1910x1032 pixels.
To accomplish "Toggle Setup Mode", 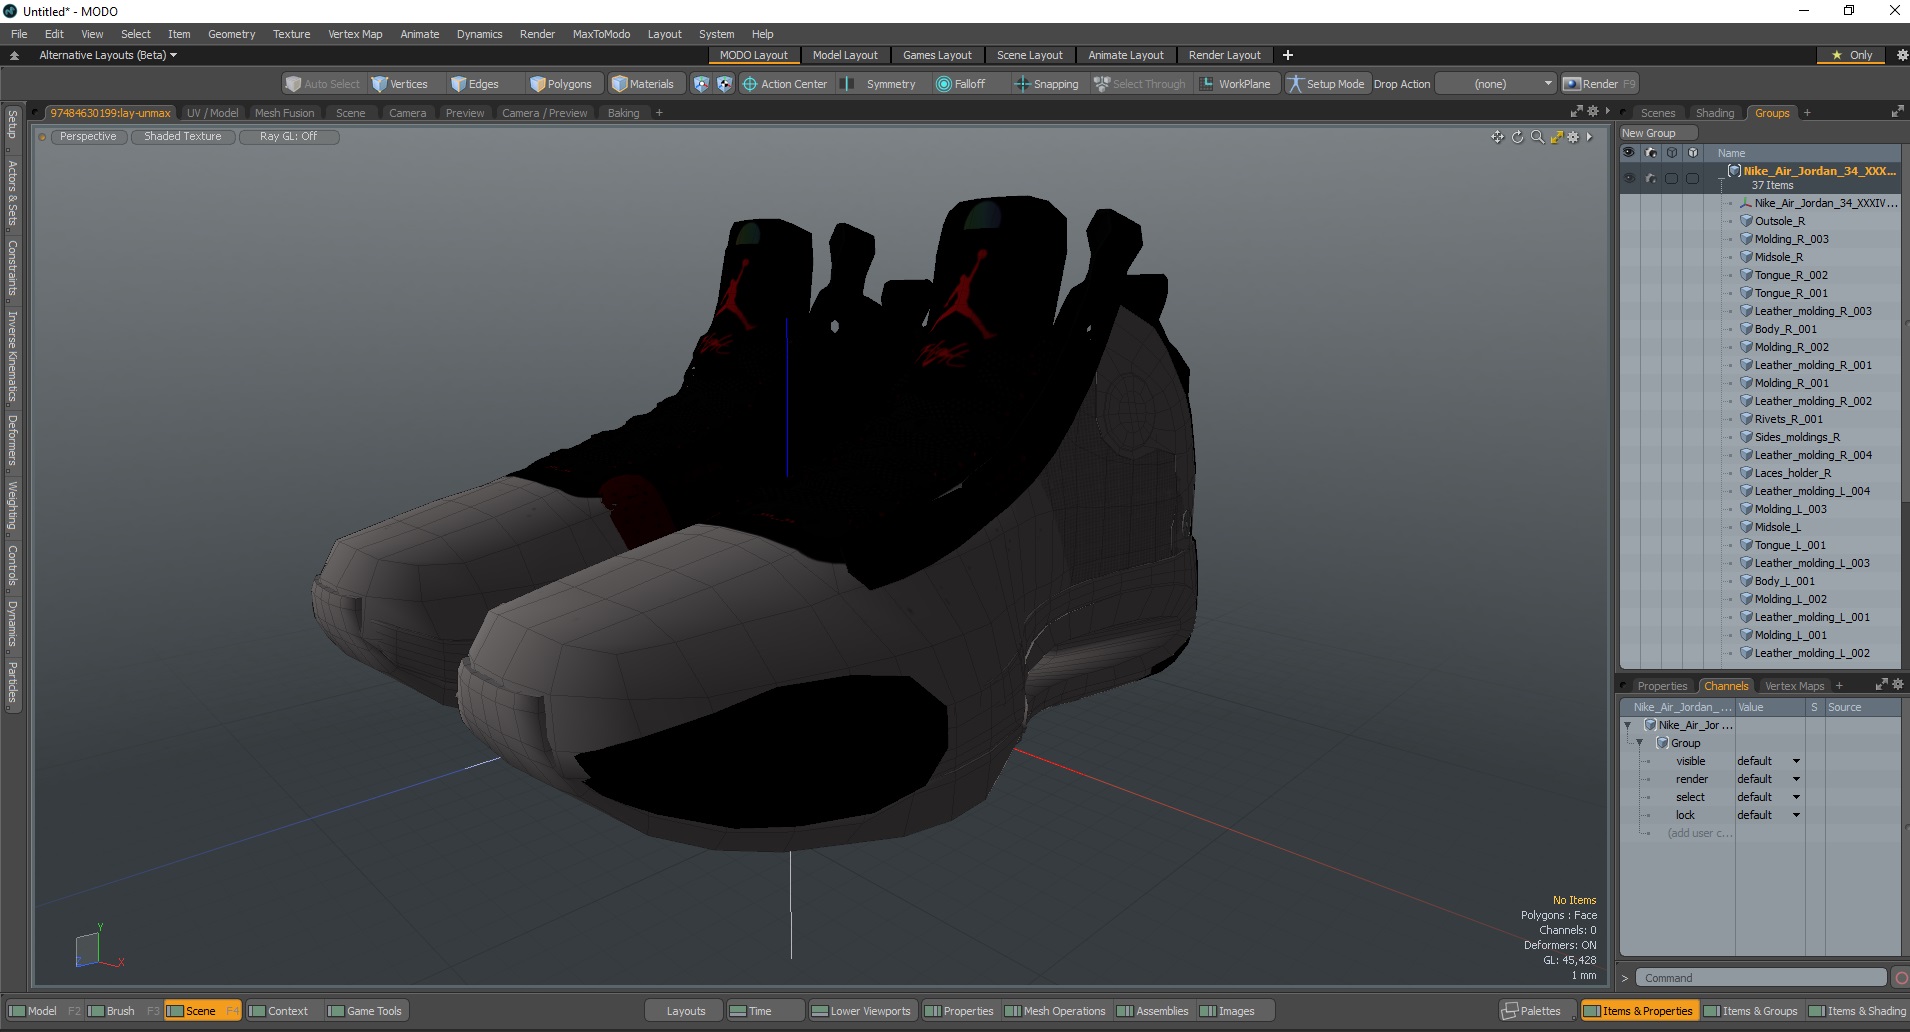I will pos(1326,84).
